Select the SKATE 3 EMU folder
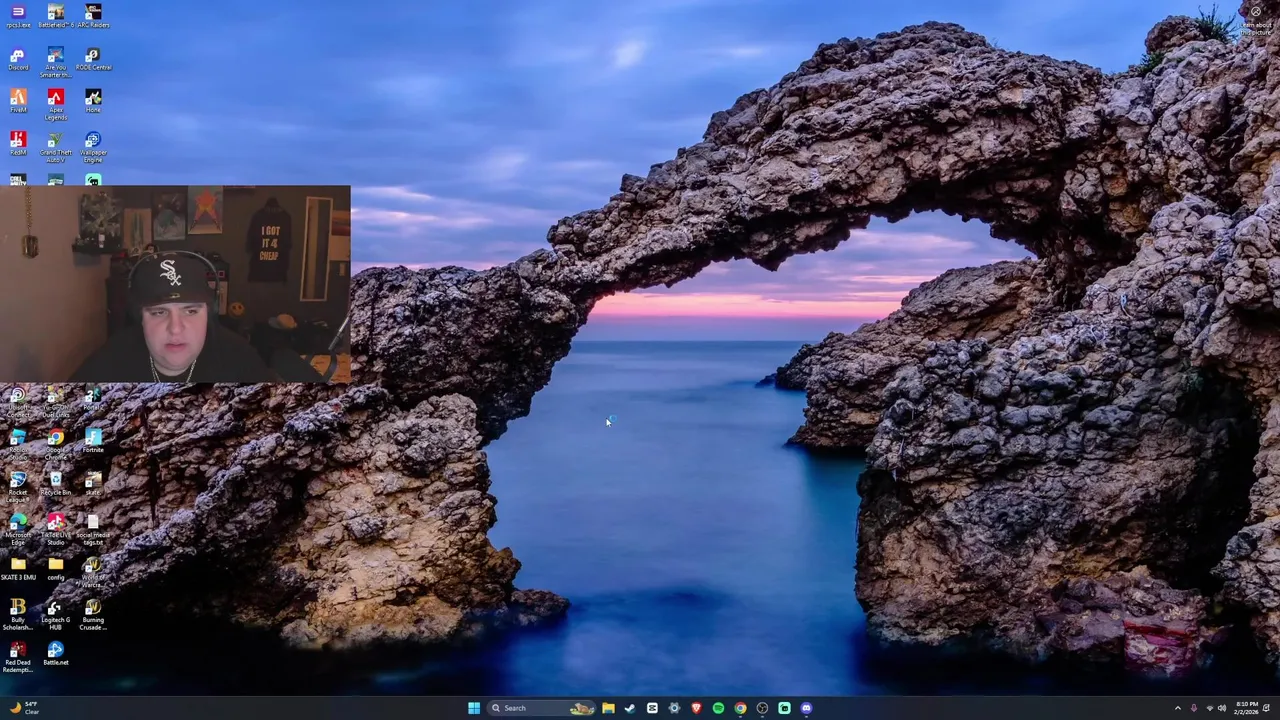 click(18, 568)
